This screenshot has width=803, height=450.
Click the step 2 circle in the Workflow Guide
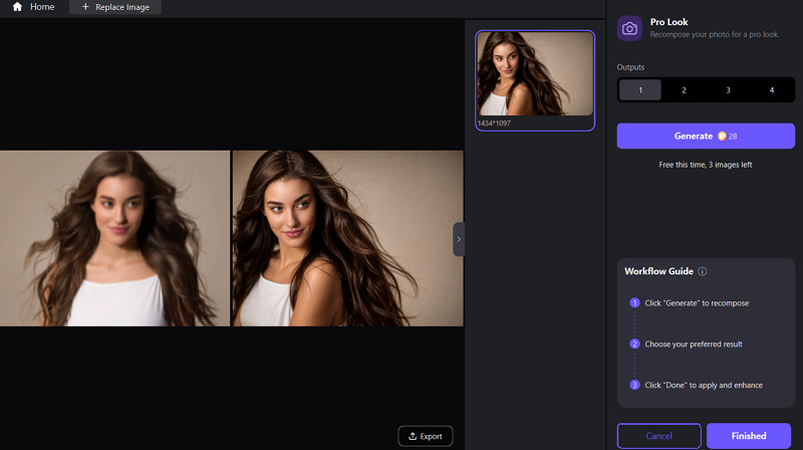click(x=635, y=344)
